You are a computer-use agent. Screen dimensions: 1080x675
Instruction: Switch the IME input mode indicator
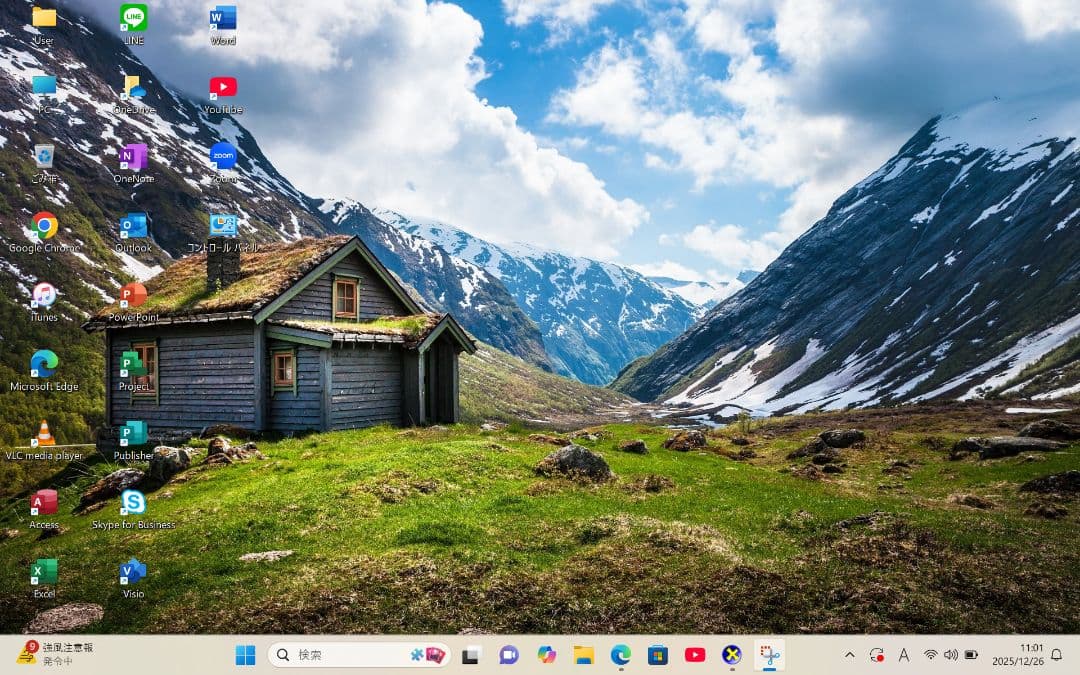(904, 655)
